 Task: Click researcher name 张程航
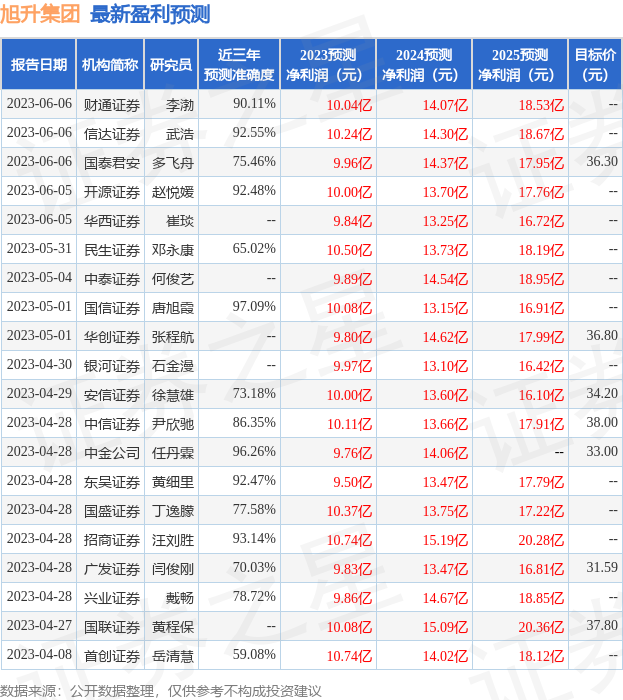(173, 338)
